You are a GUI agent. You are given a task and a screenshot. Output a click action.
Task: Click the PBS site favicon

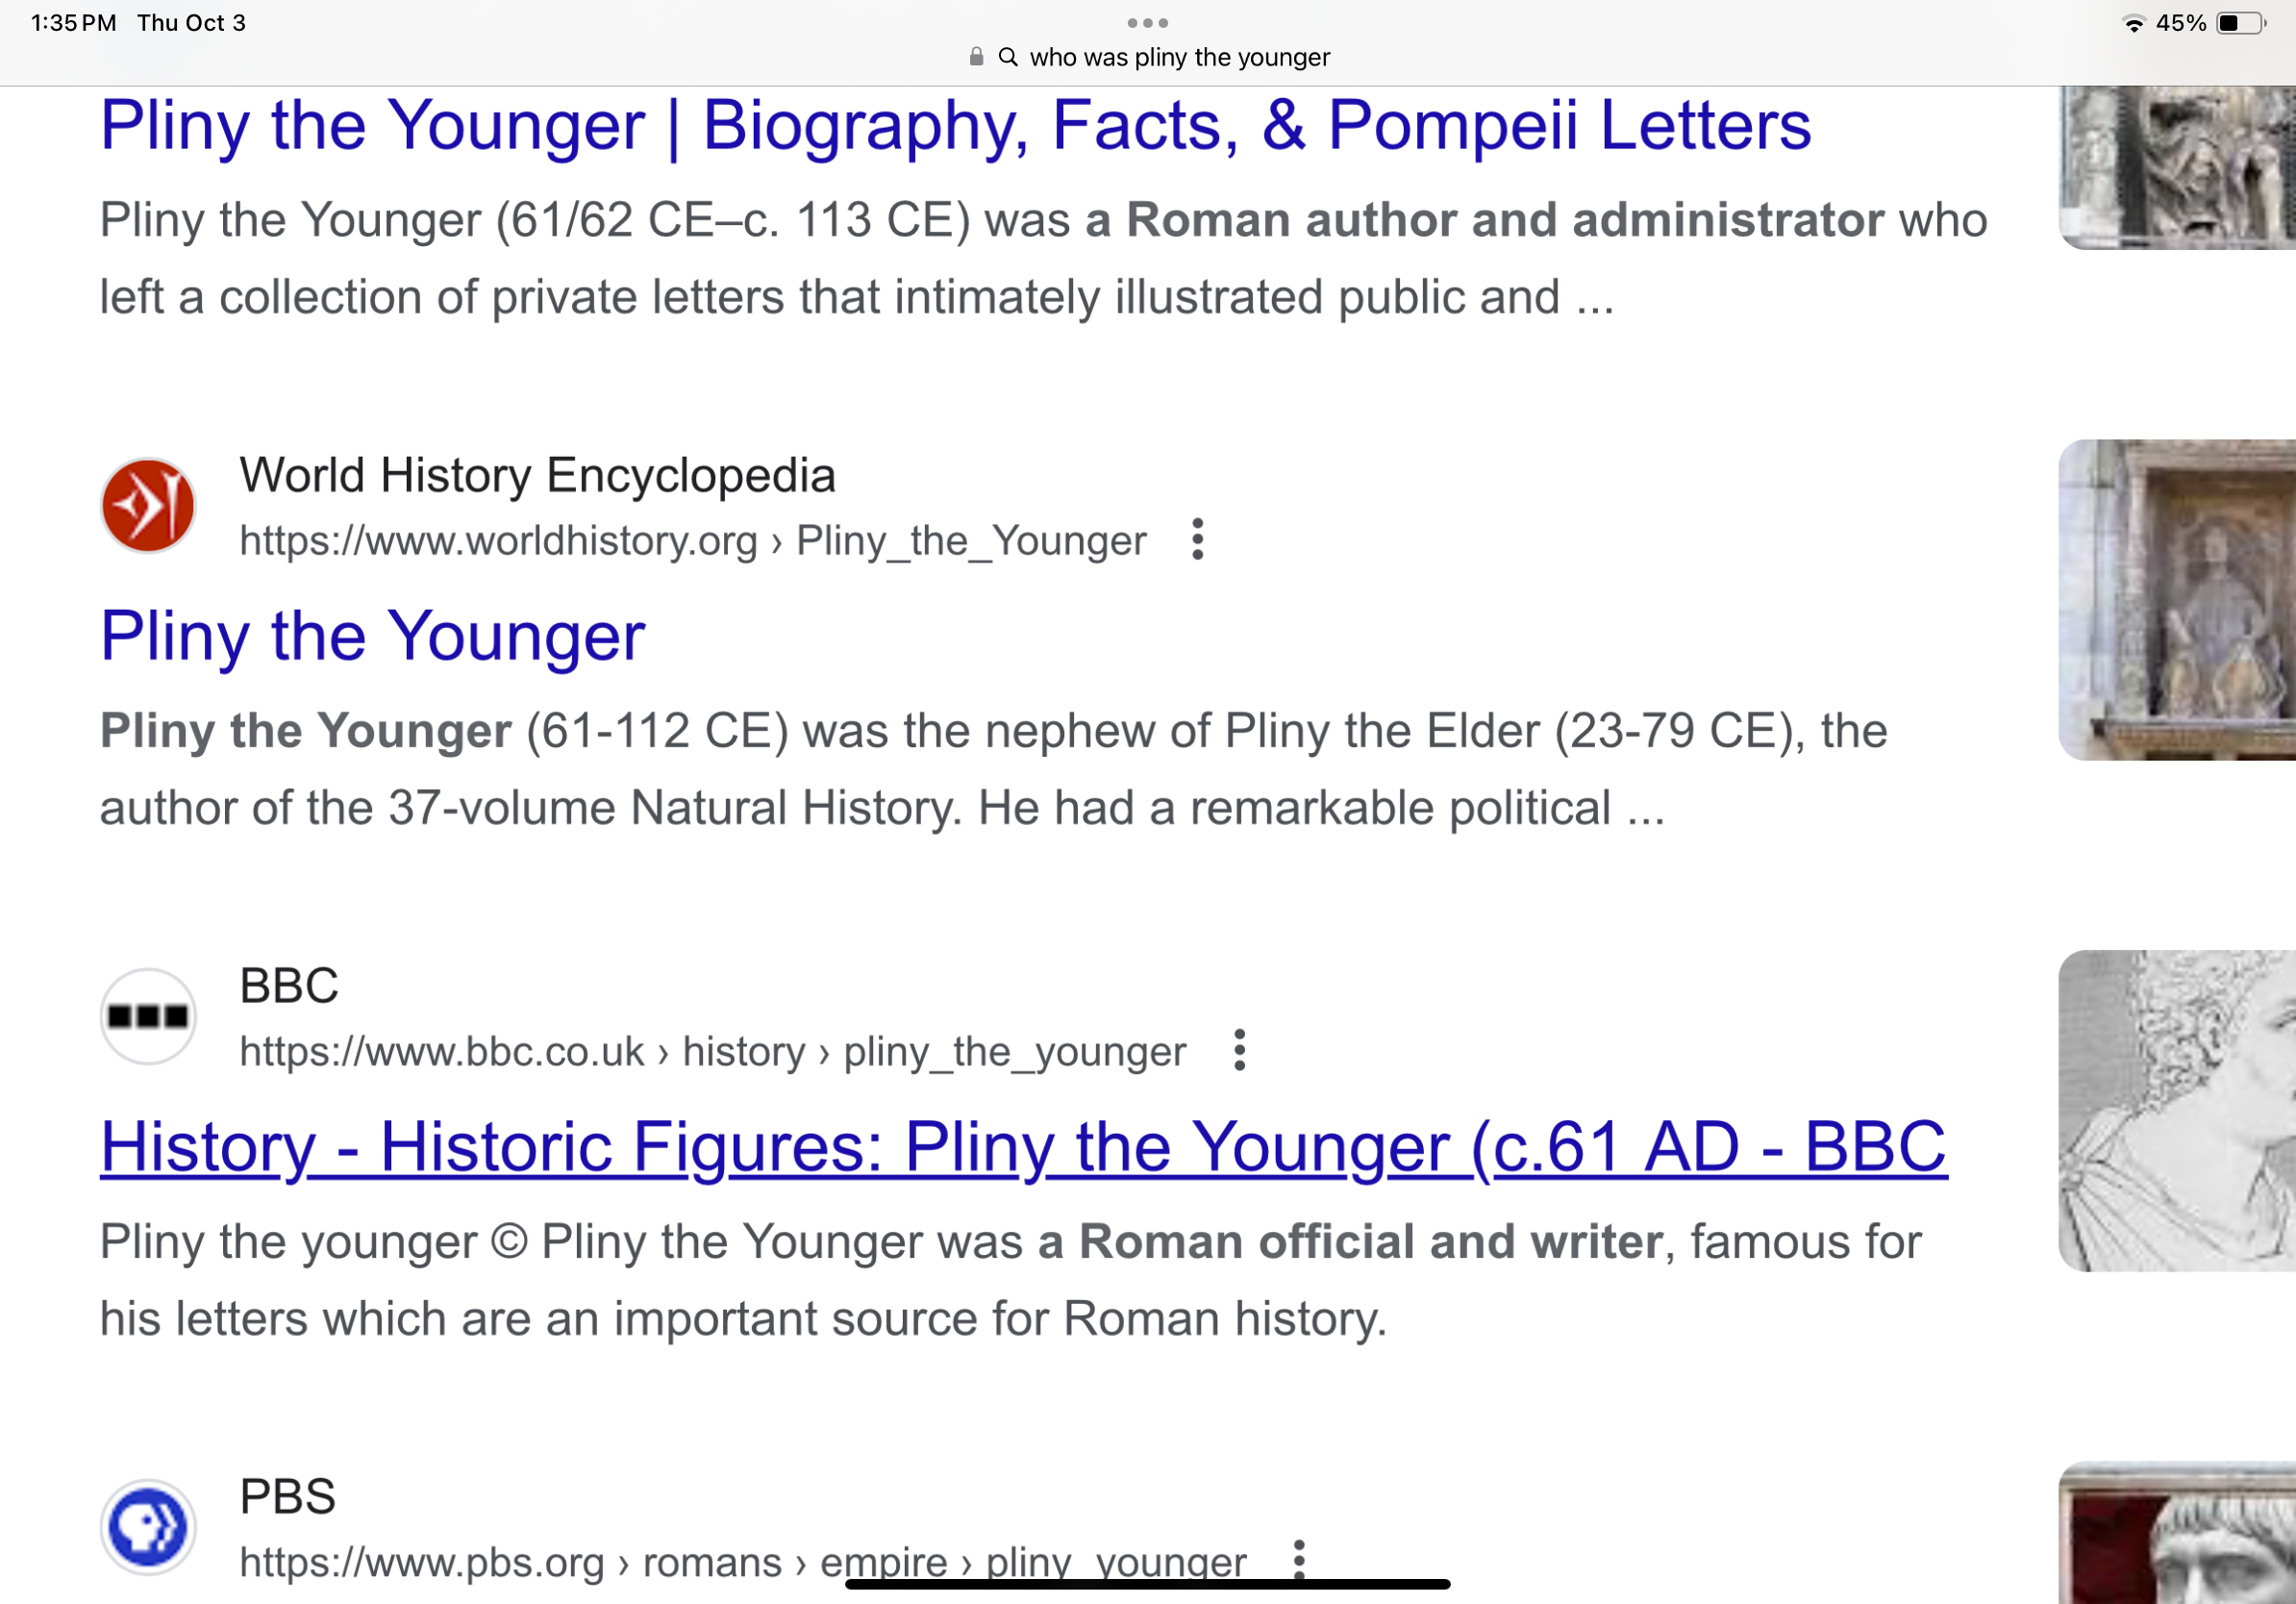point(148,1528)
